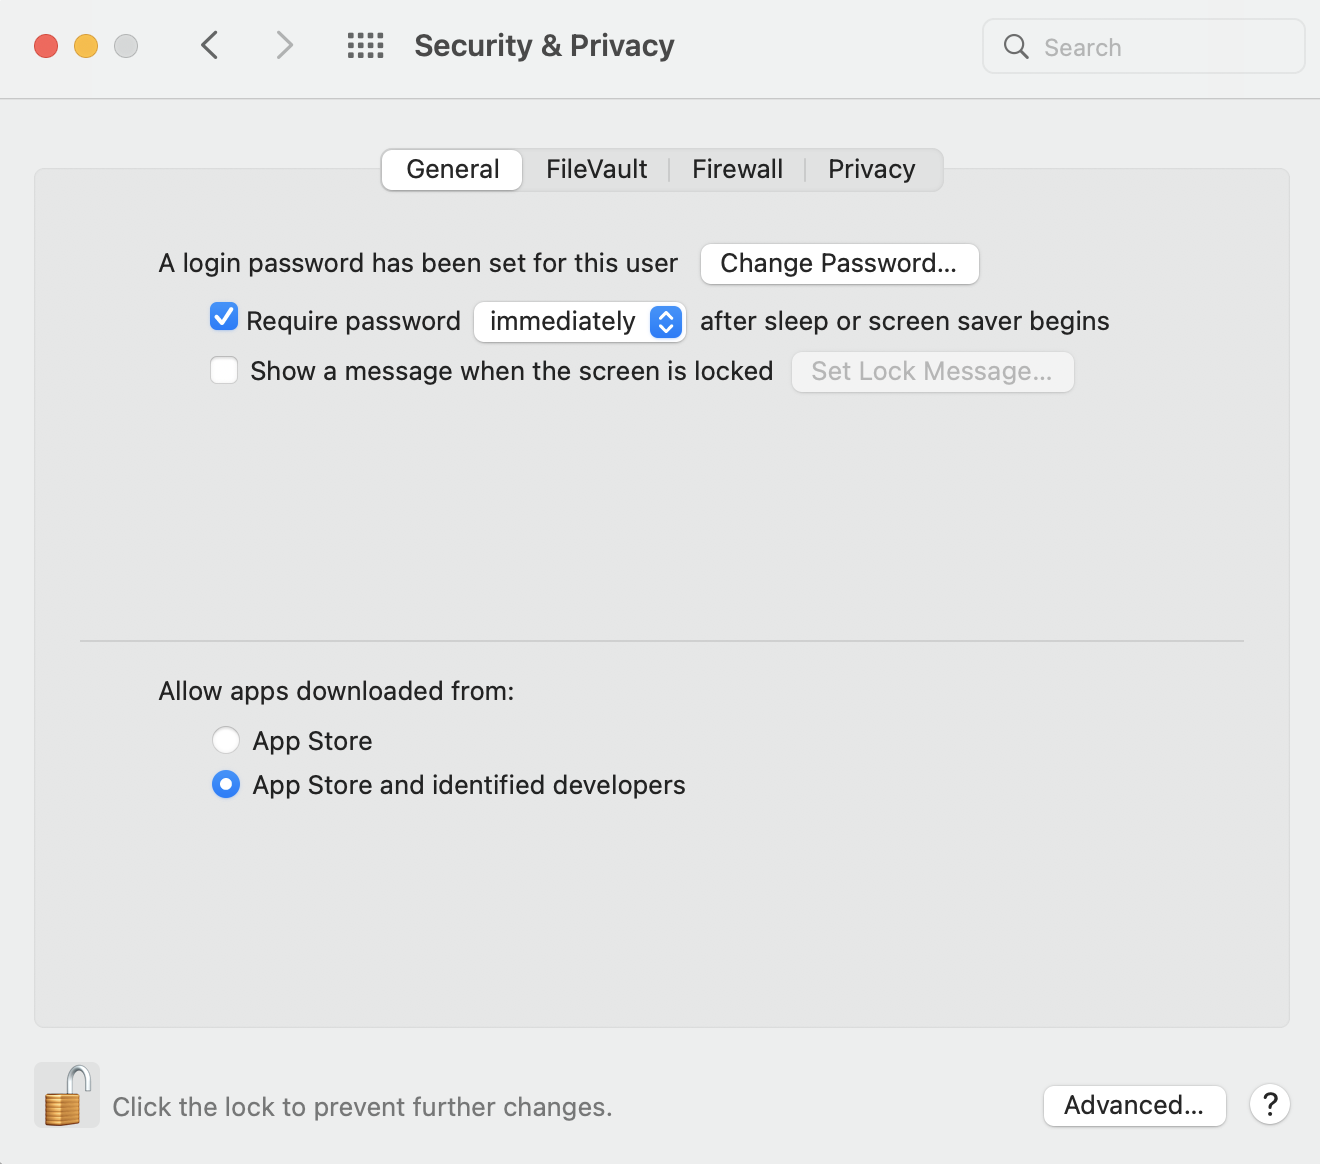Switch to the Privacy tab

871,169
